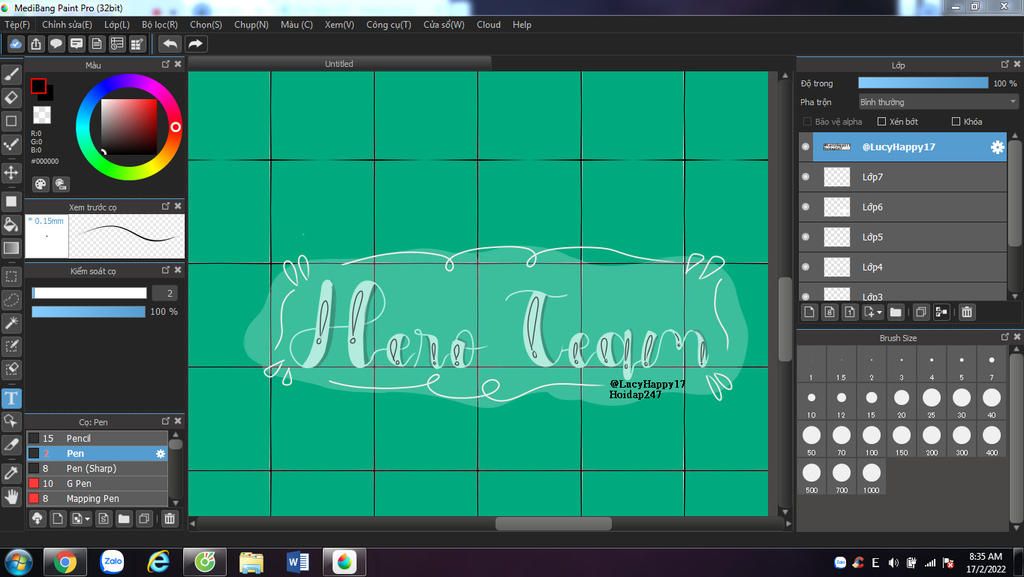This screenshot has width=1024, height=577.
Task: Select the Move tool
Action: pyautogui.click(x=11, y=173)
